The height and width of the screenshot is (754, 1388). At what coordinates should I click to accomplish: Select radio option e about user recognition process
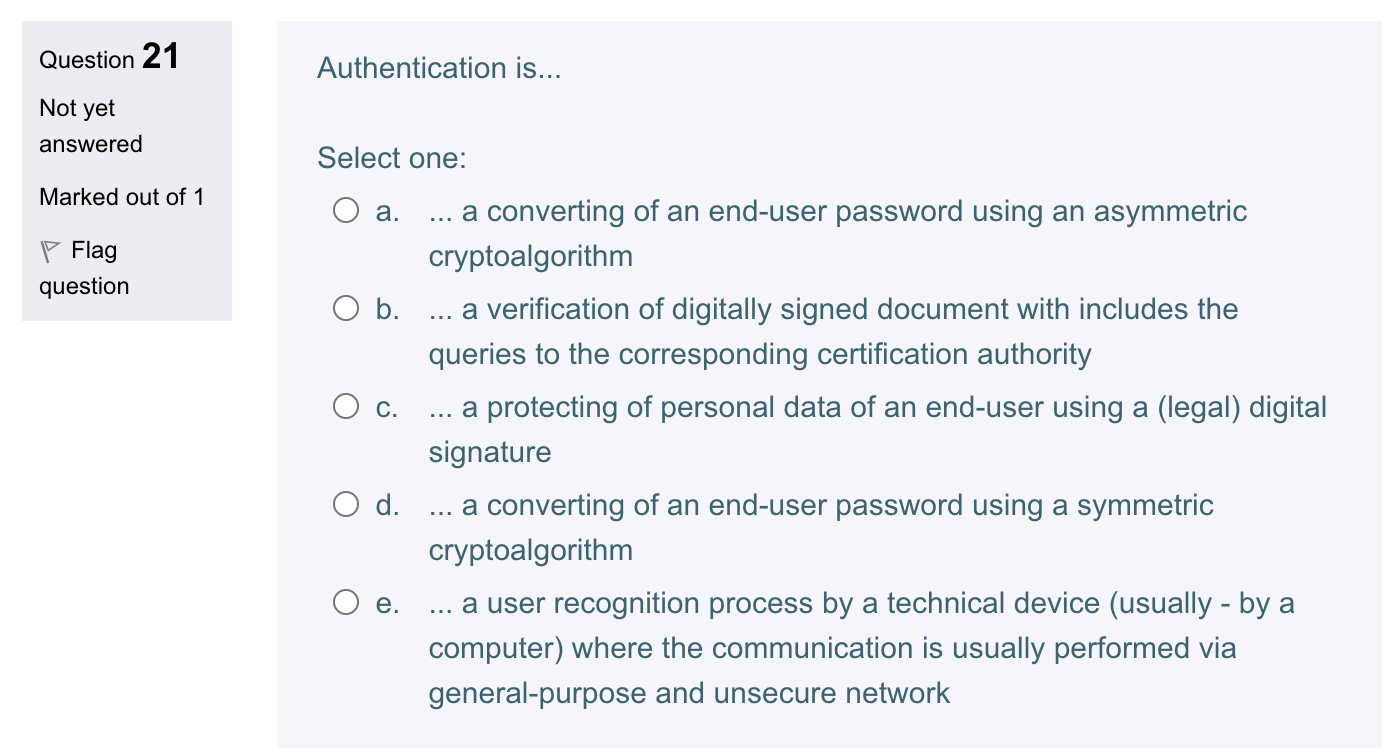click(x=347, y=601)
